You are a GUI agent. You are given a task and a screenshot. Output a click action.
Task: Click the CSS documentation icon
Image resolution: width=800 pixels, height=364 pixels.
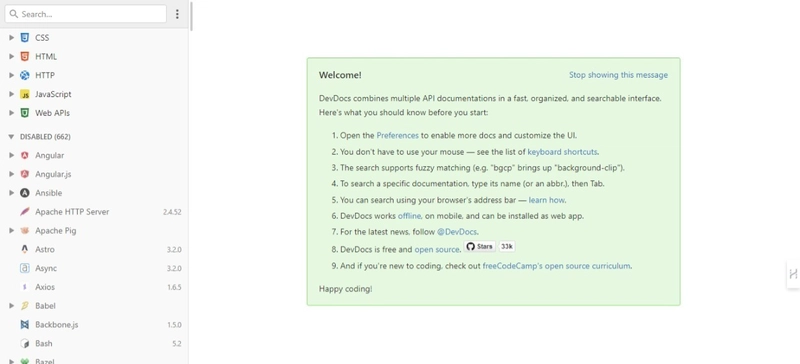tap(24, 38)
